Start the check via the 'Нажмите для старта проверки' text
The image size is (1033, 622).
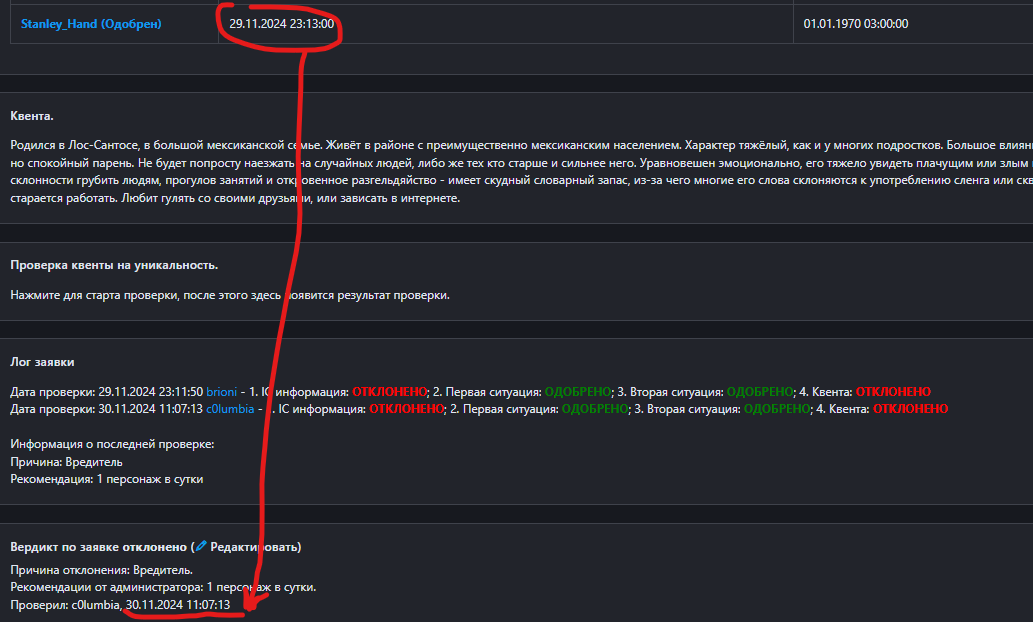tap(230, 295)
